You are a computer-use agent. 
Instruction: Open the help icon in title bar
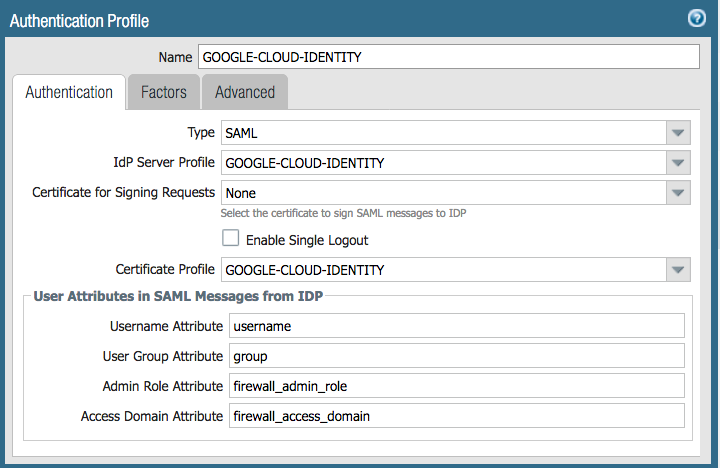(697, 18)
